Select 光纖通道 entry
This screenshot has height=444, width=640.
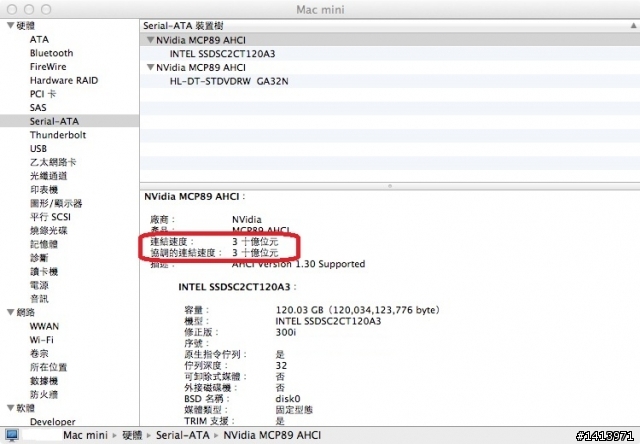click(48, 176)
